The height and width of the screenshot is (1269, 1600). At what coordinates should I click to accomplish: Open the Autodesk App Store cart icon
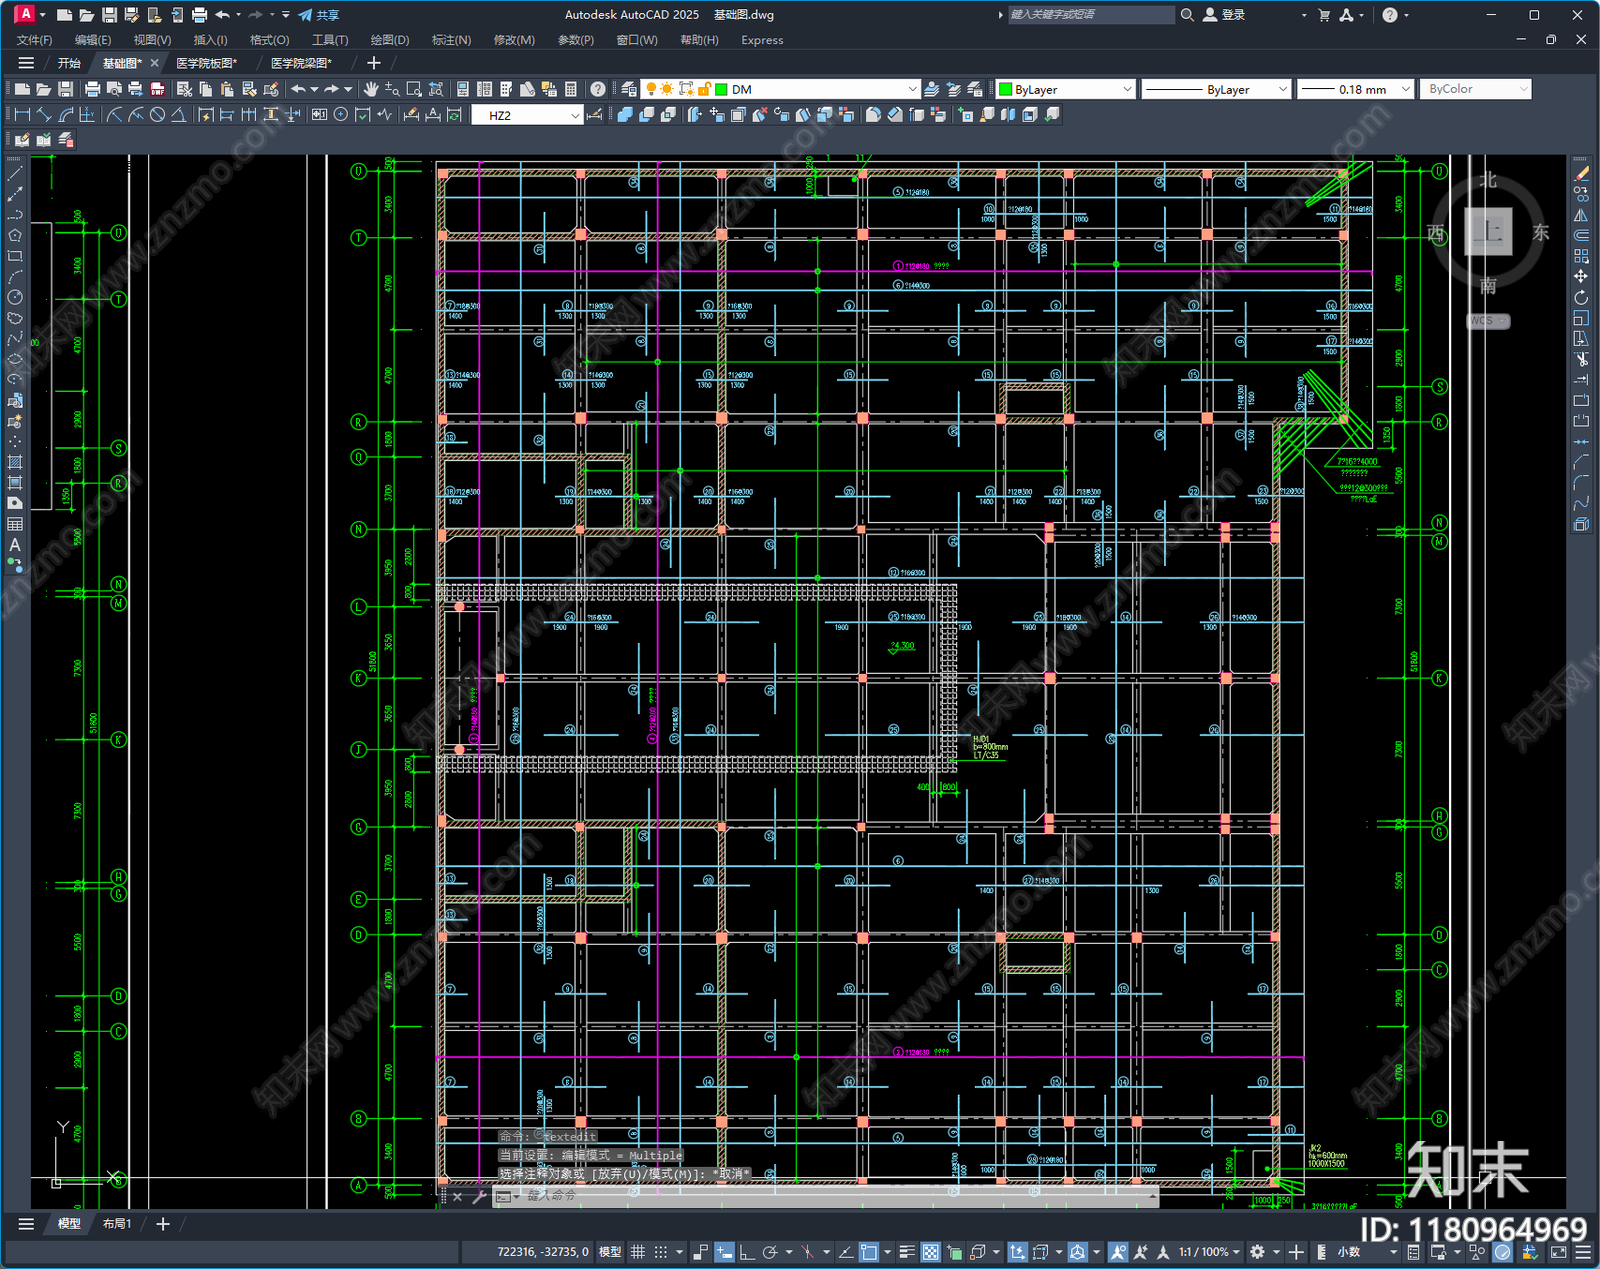(x=1324, y=15)
